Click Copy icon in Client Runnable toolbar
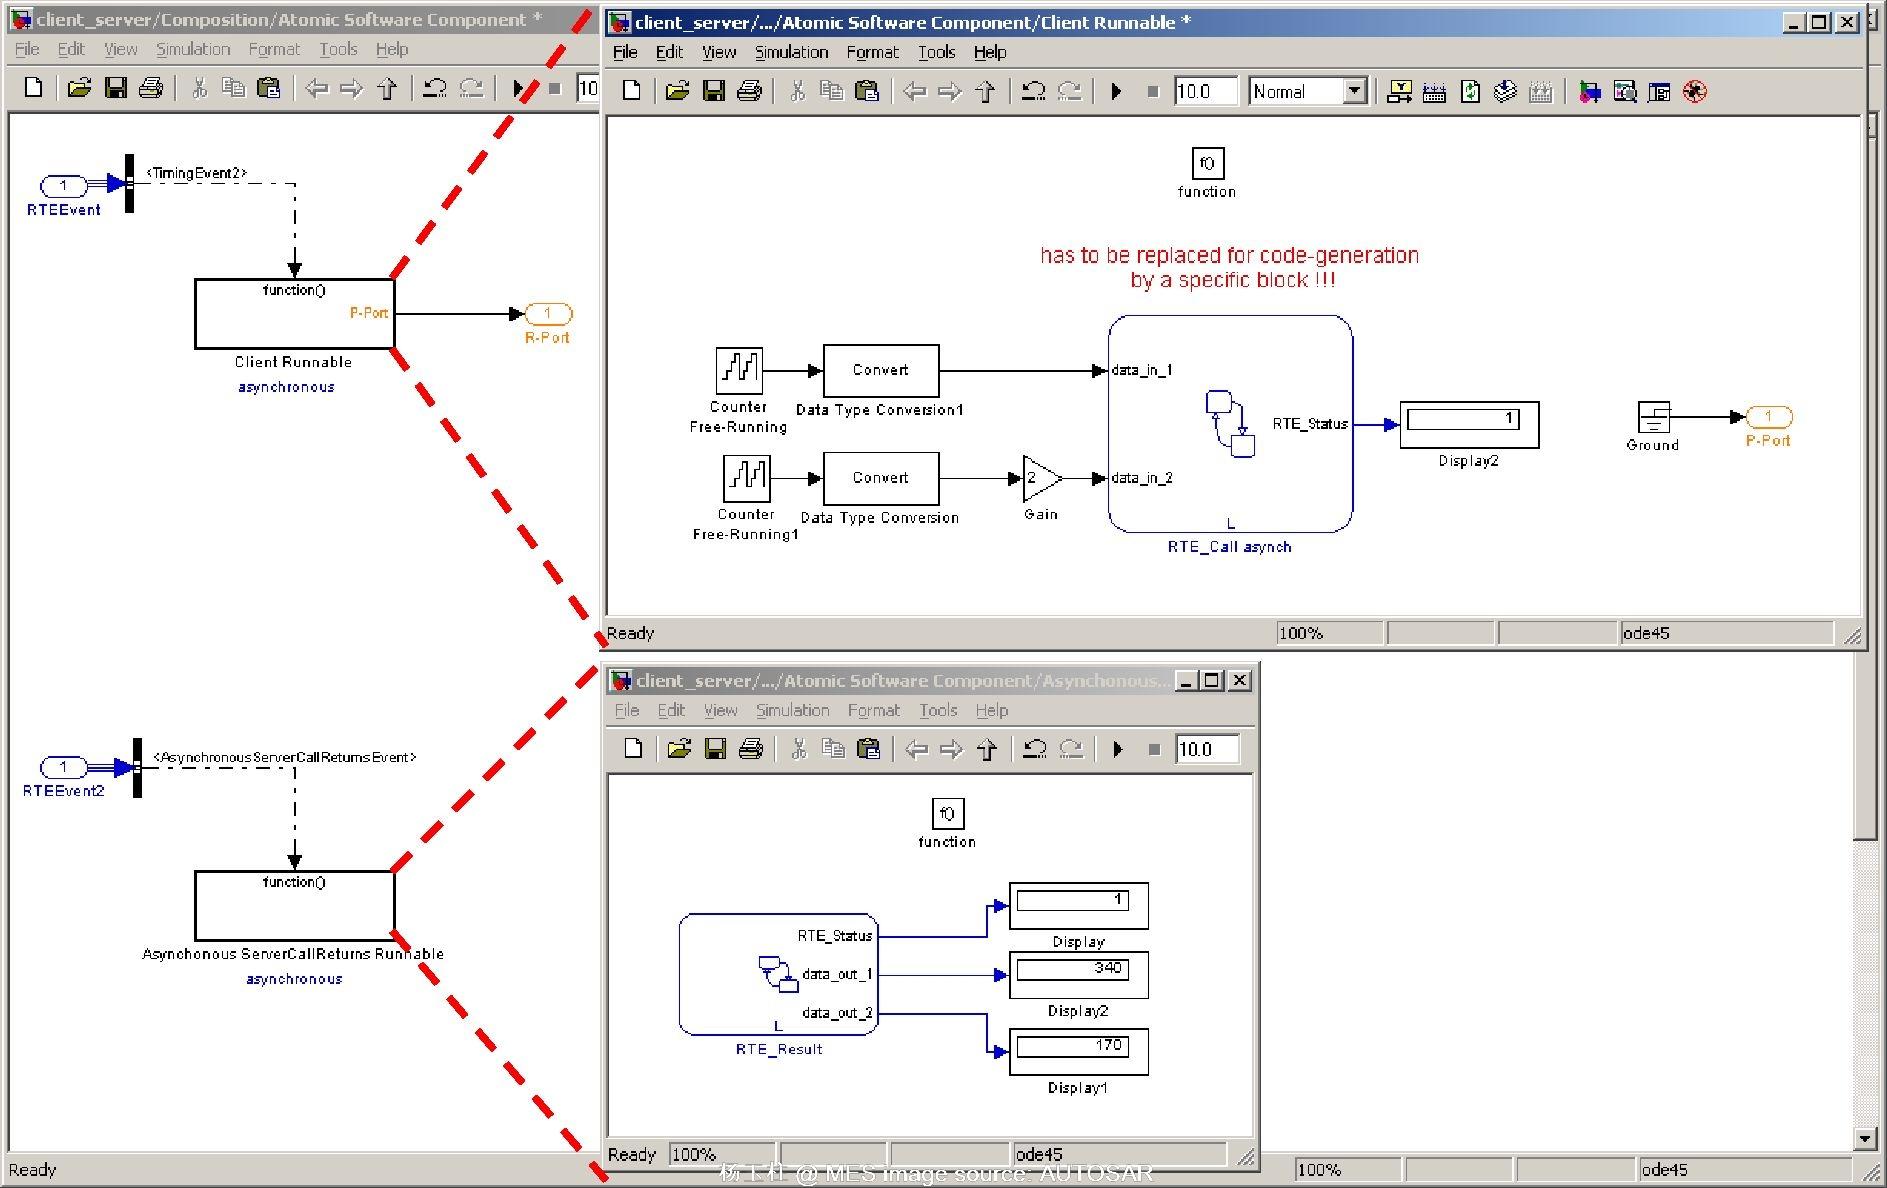 (831, 91)
